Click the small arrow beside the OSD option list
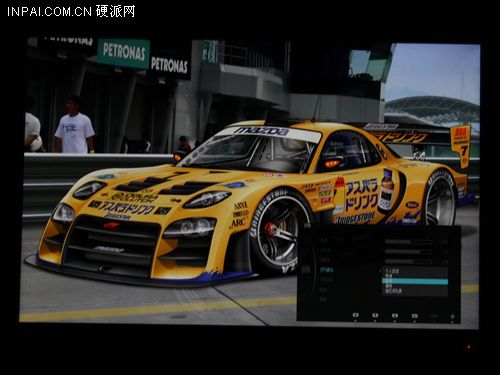The image size is (500, 375). tap(380, 271)
